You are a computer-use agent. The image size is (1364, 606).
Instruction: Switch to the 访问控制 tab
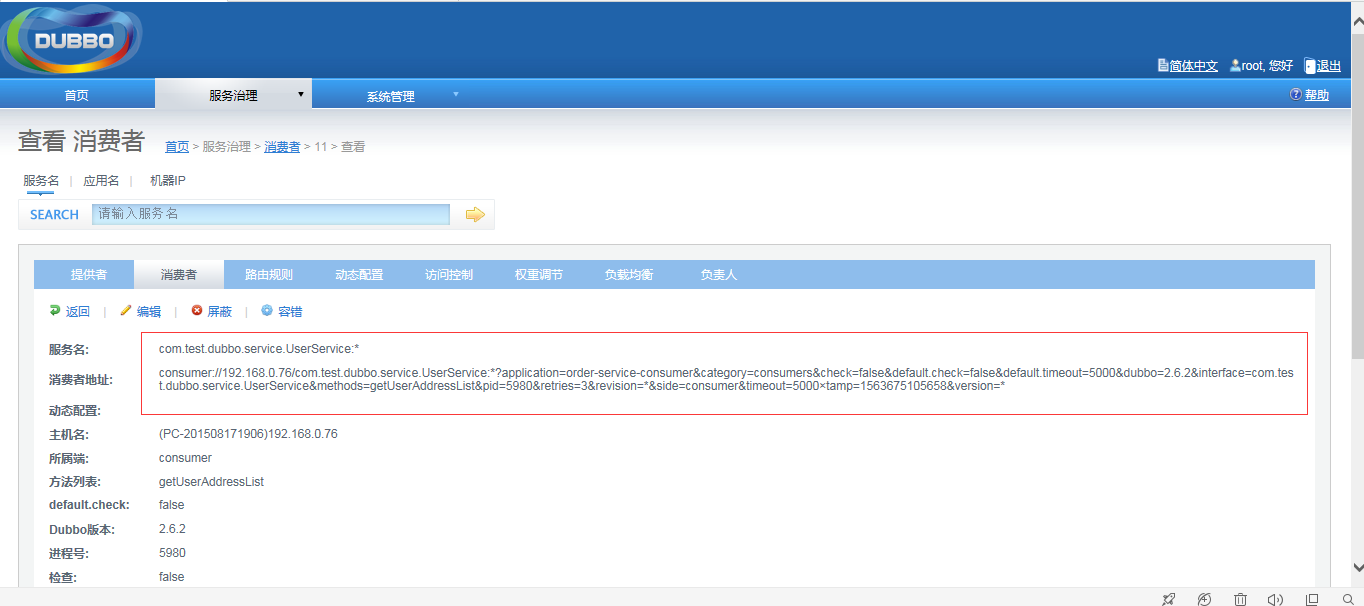point(449,274)
